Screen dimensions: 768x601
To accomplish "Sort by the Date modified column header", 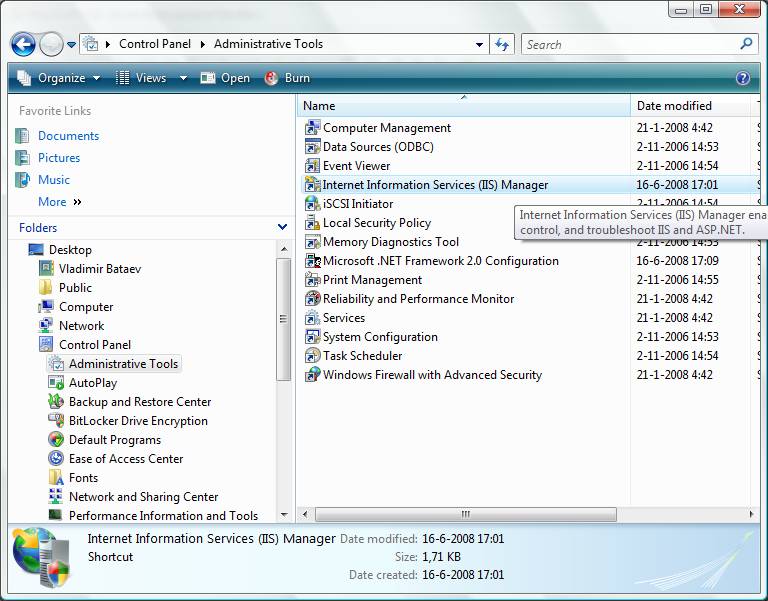I will (x=674, y=106).
